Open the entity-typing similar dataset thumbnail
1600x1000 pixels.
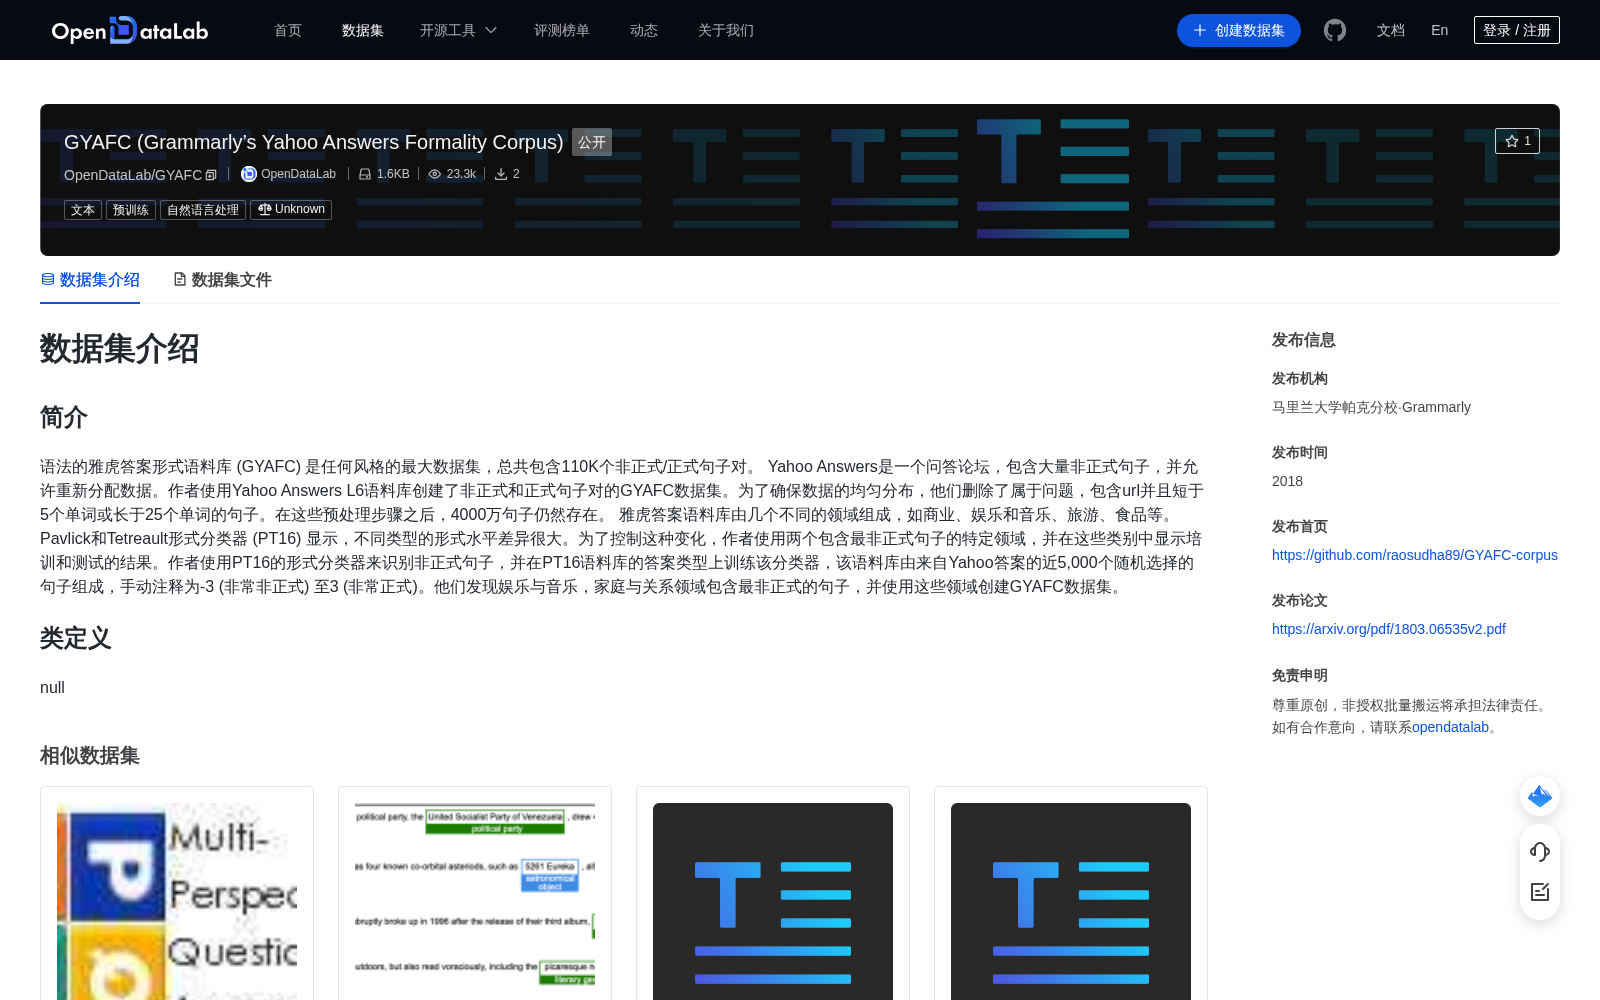[x=475, y=901]
